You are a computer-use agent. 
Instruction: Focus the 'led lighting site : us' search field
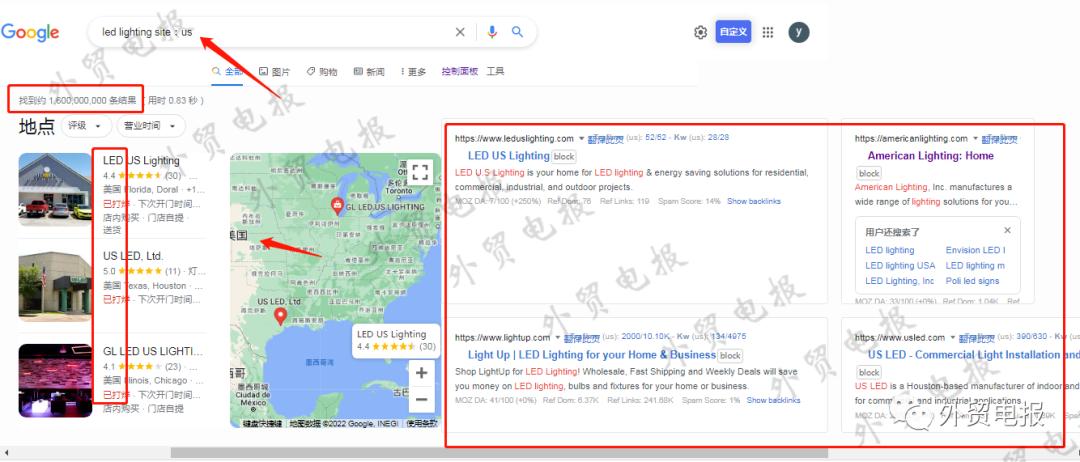(276, 32)
